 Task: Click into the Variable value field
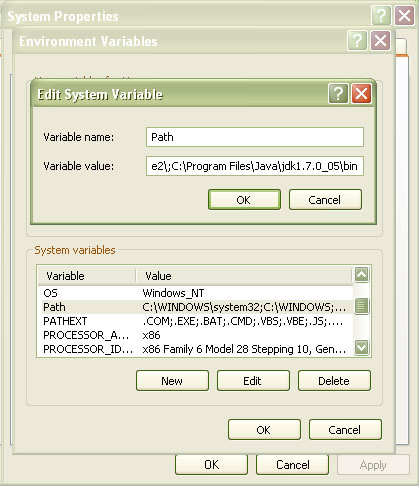coord(255,166)
